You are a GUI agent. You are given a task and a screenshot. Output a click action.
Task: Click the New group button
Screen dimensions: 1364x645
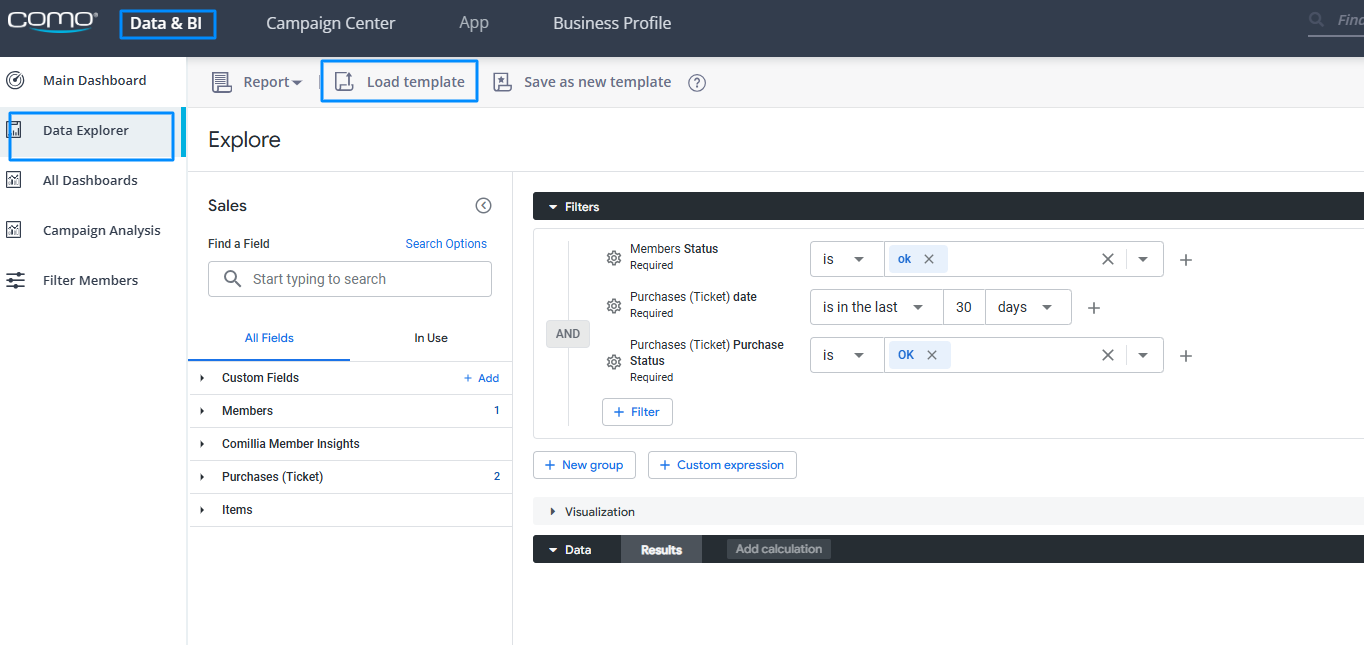click(584, 465)
